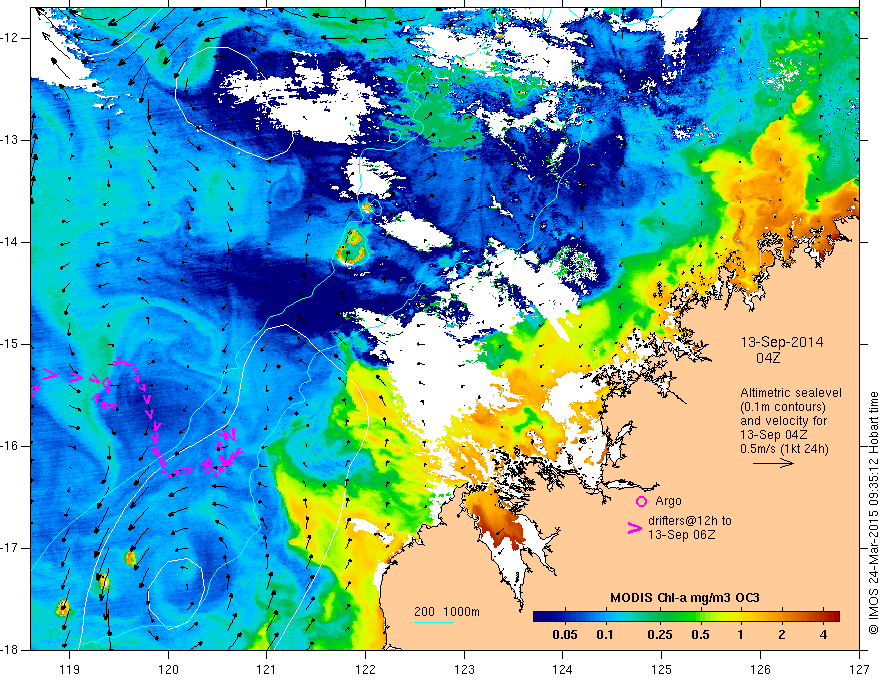Click the longitude axis label "121"
The image size is (880, 680).
pyautogui.click(x=267, y=669)
